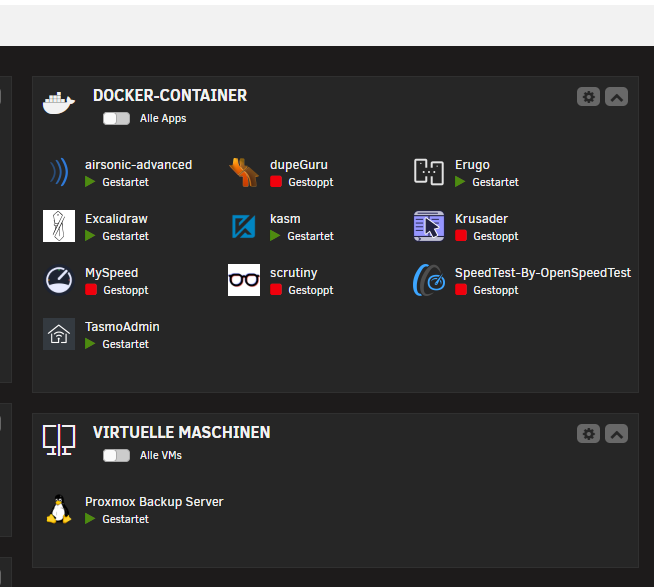Toggle the Alle VMs switch
This screenshot has width=654, height=587.
coord(116,455)
